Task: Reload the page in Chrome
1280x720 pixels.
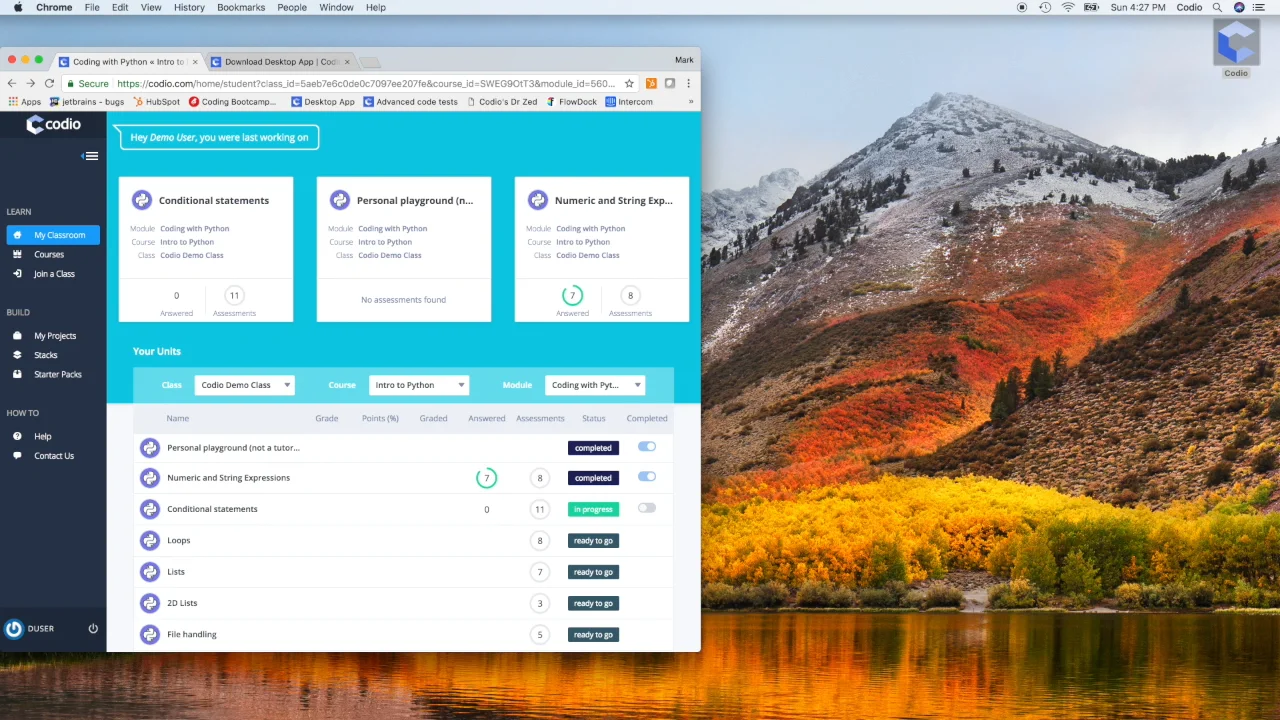Action: coord(49,83)
